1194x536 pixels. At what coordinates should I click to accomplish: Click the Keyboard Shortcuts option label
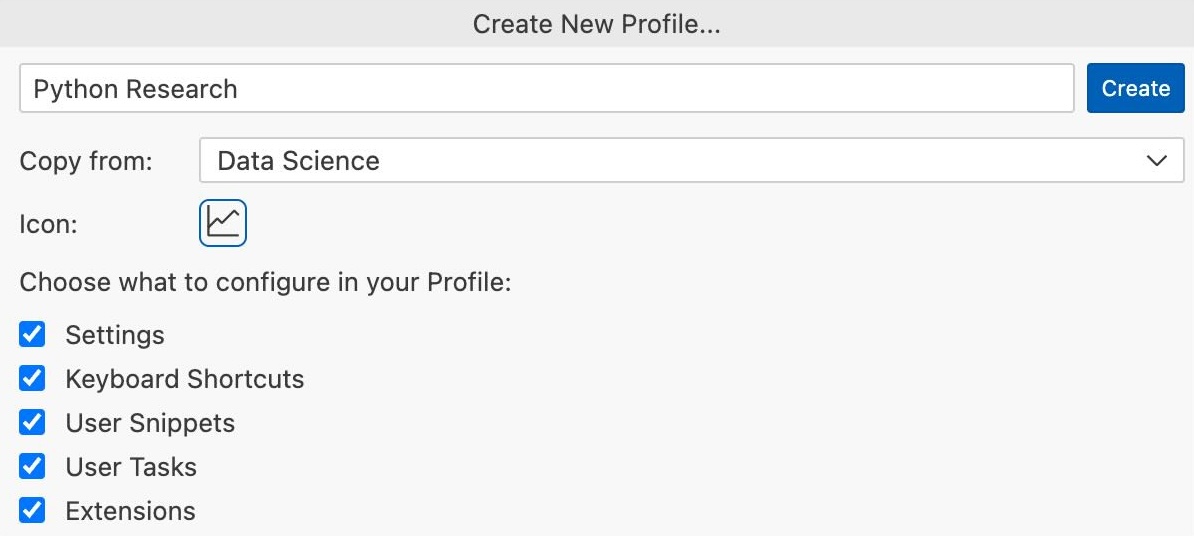point(185,379)
